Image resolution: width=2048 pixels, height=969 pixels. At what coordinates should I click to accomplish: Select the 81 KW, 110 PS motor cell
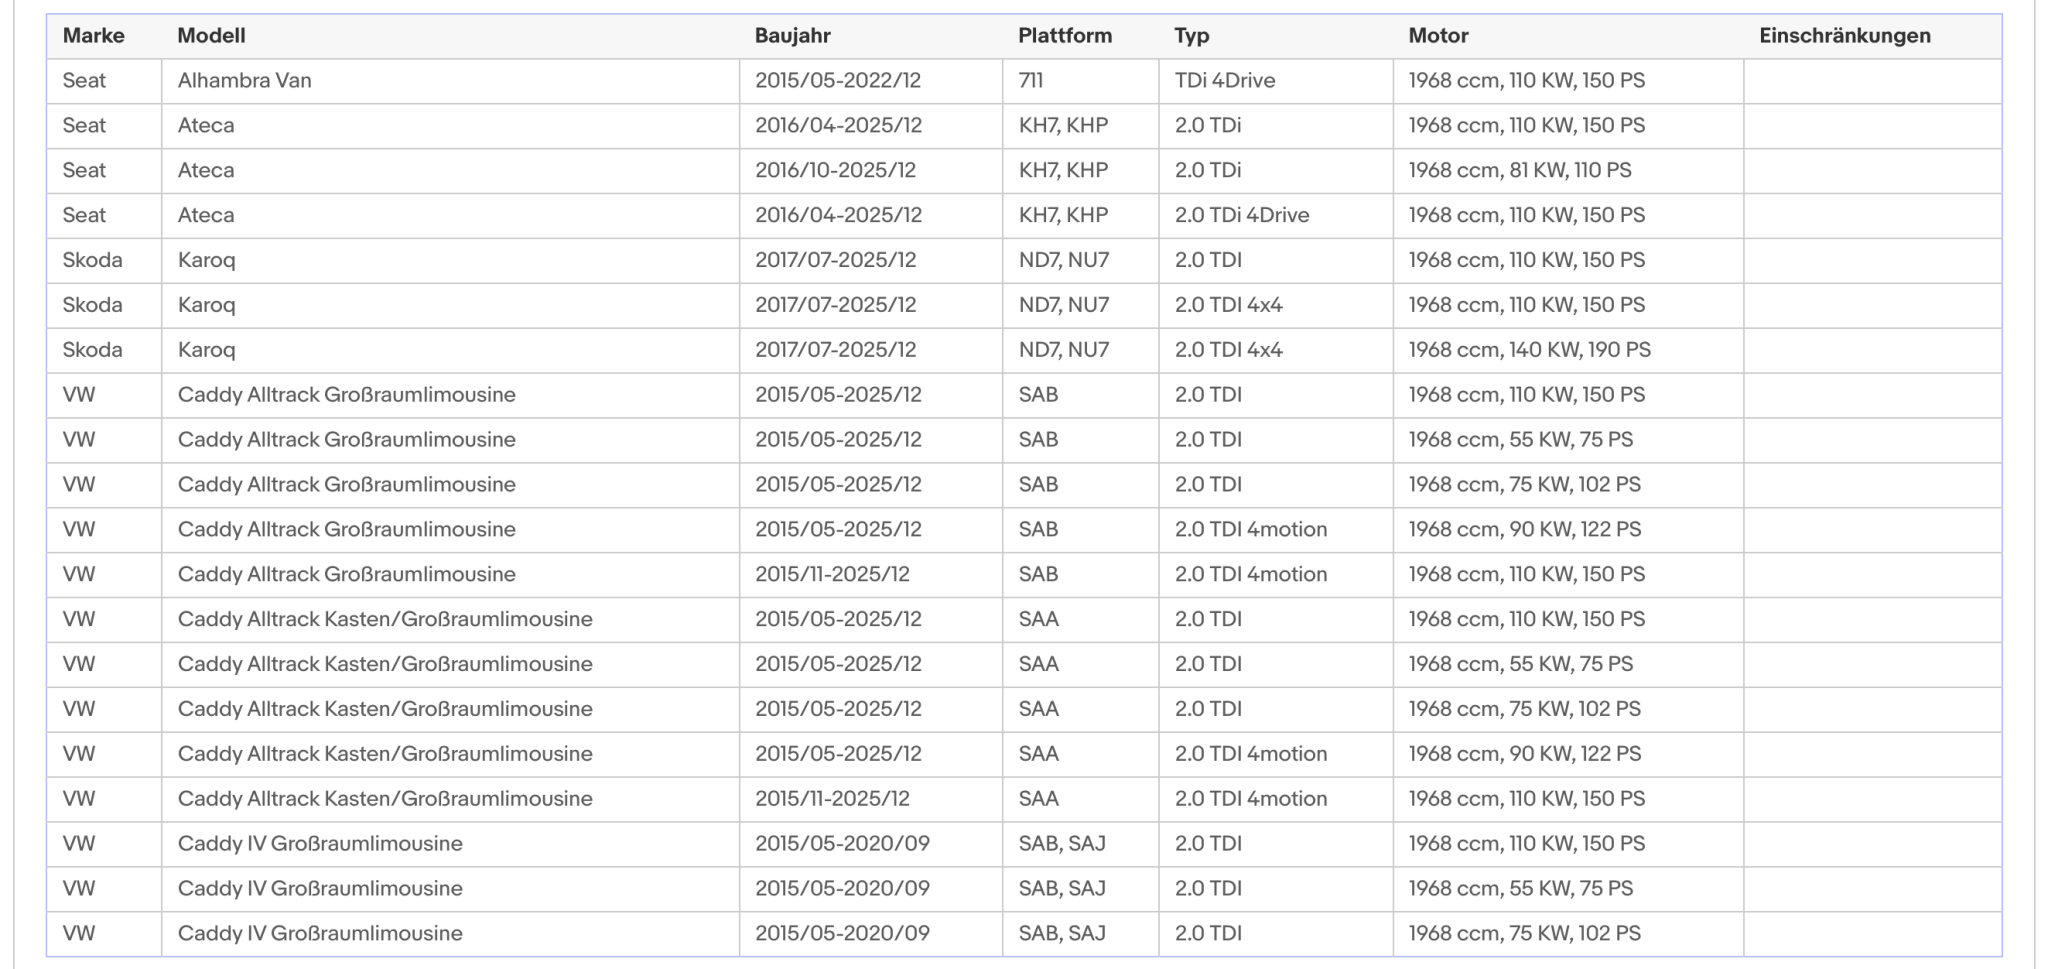pyautogui.click(x=1568, y=171)
